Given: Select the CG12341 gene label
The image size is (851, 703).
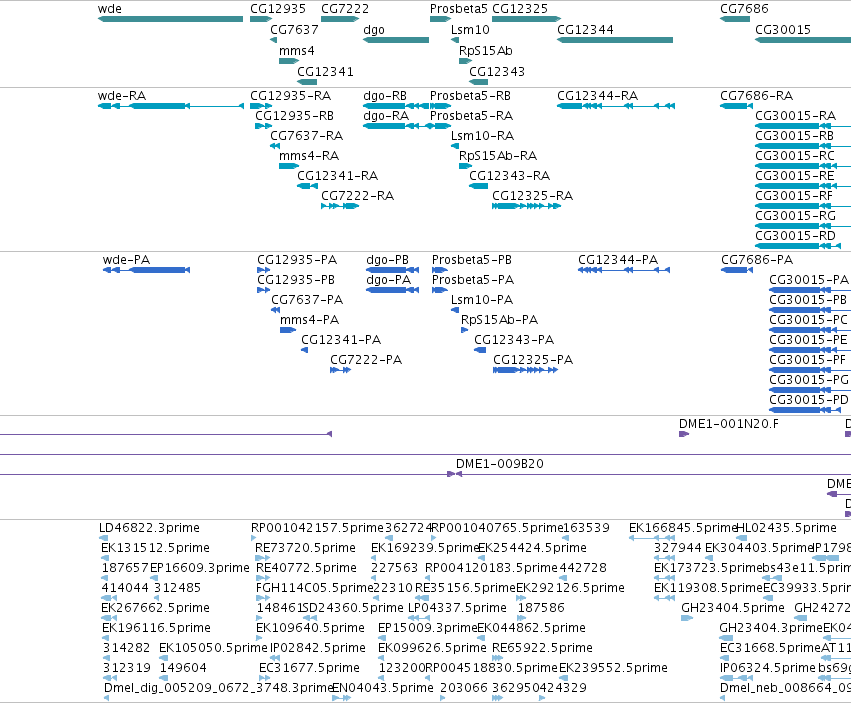Looking at the screenshot, I should pos(325,72).
